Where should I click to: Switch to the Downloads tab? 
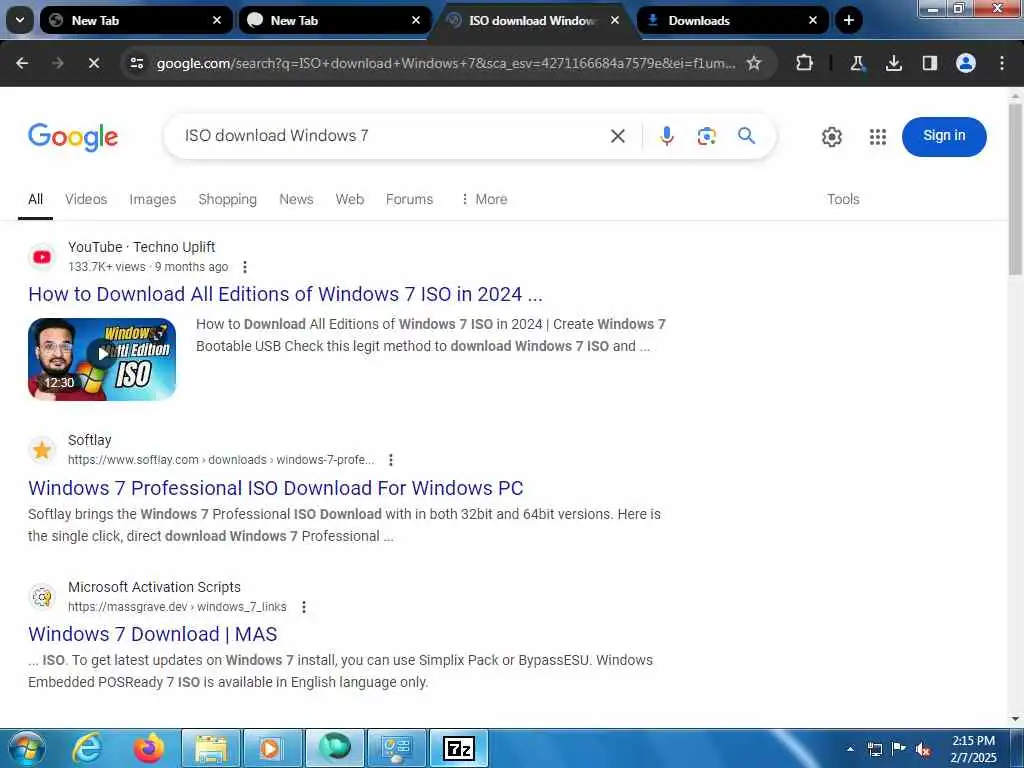click(733, 20)
